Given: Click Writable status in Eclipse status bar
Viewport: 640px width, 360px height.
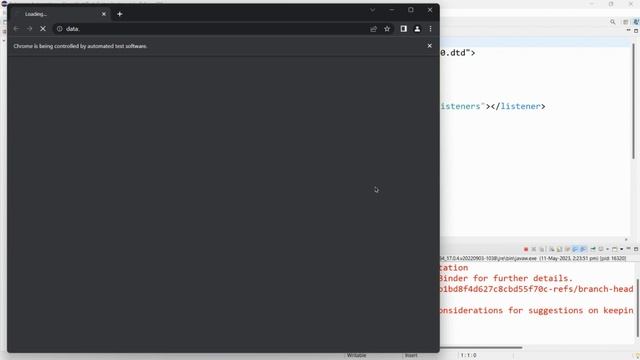Looking at the screenshot, I should click(356, 356).
